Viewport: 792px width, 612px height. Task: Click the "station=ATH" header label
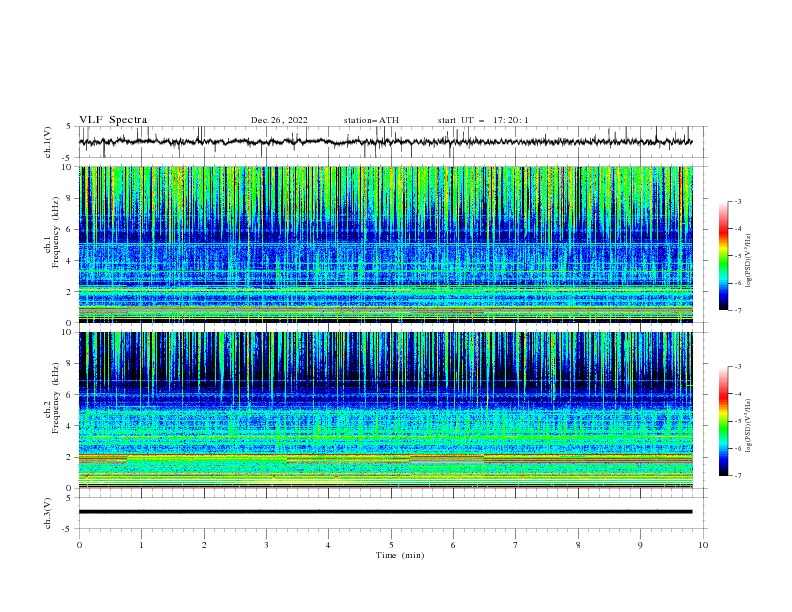(371, 120)
